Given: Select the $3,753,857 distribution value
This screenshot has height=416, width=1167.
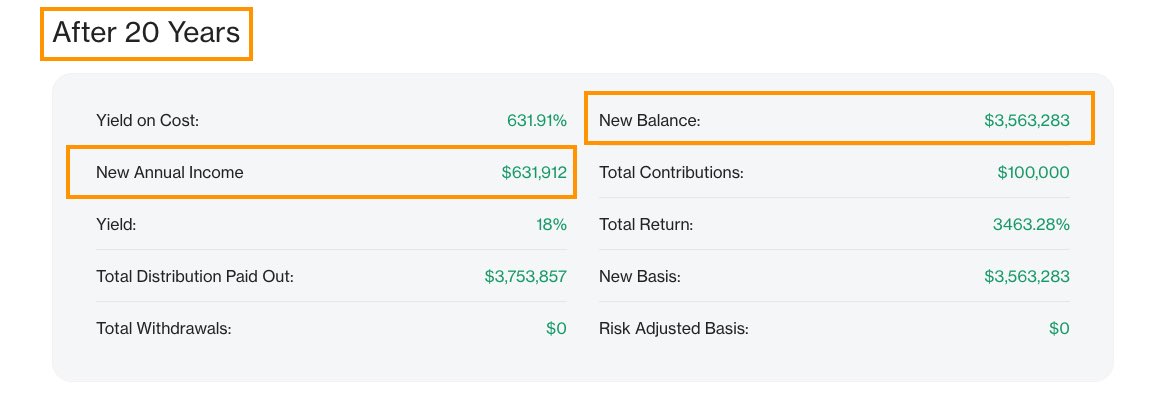Looking at the screenshot, I should pos(525,276).
